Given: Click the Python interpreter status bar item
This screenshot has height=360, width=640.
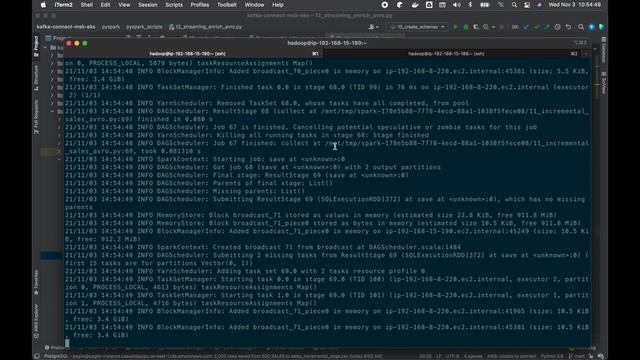Looking at the screenshot, I should 552,356.
